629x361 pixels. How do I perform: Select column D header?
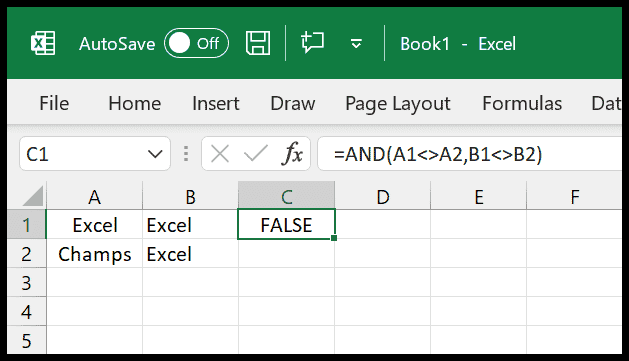[x=383, y=196]
